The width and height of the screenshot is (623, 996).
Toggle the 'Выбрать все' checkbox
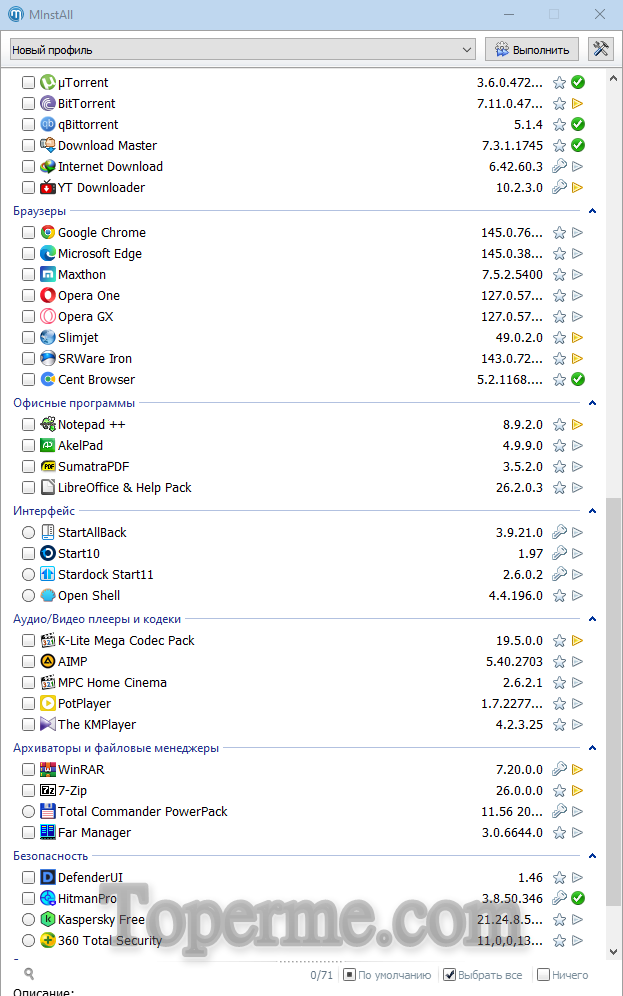point(450,975)
